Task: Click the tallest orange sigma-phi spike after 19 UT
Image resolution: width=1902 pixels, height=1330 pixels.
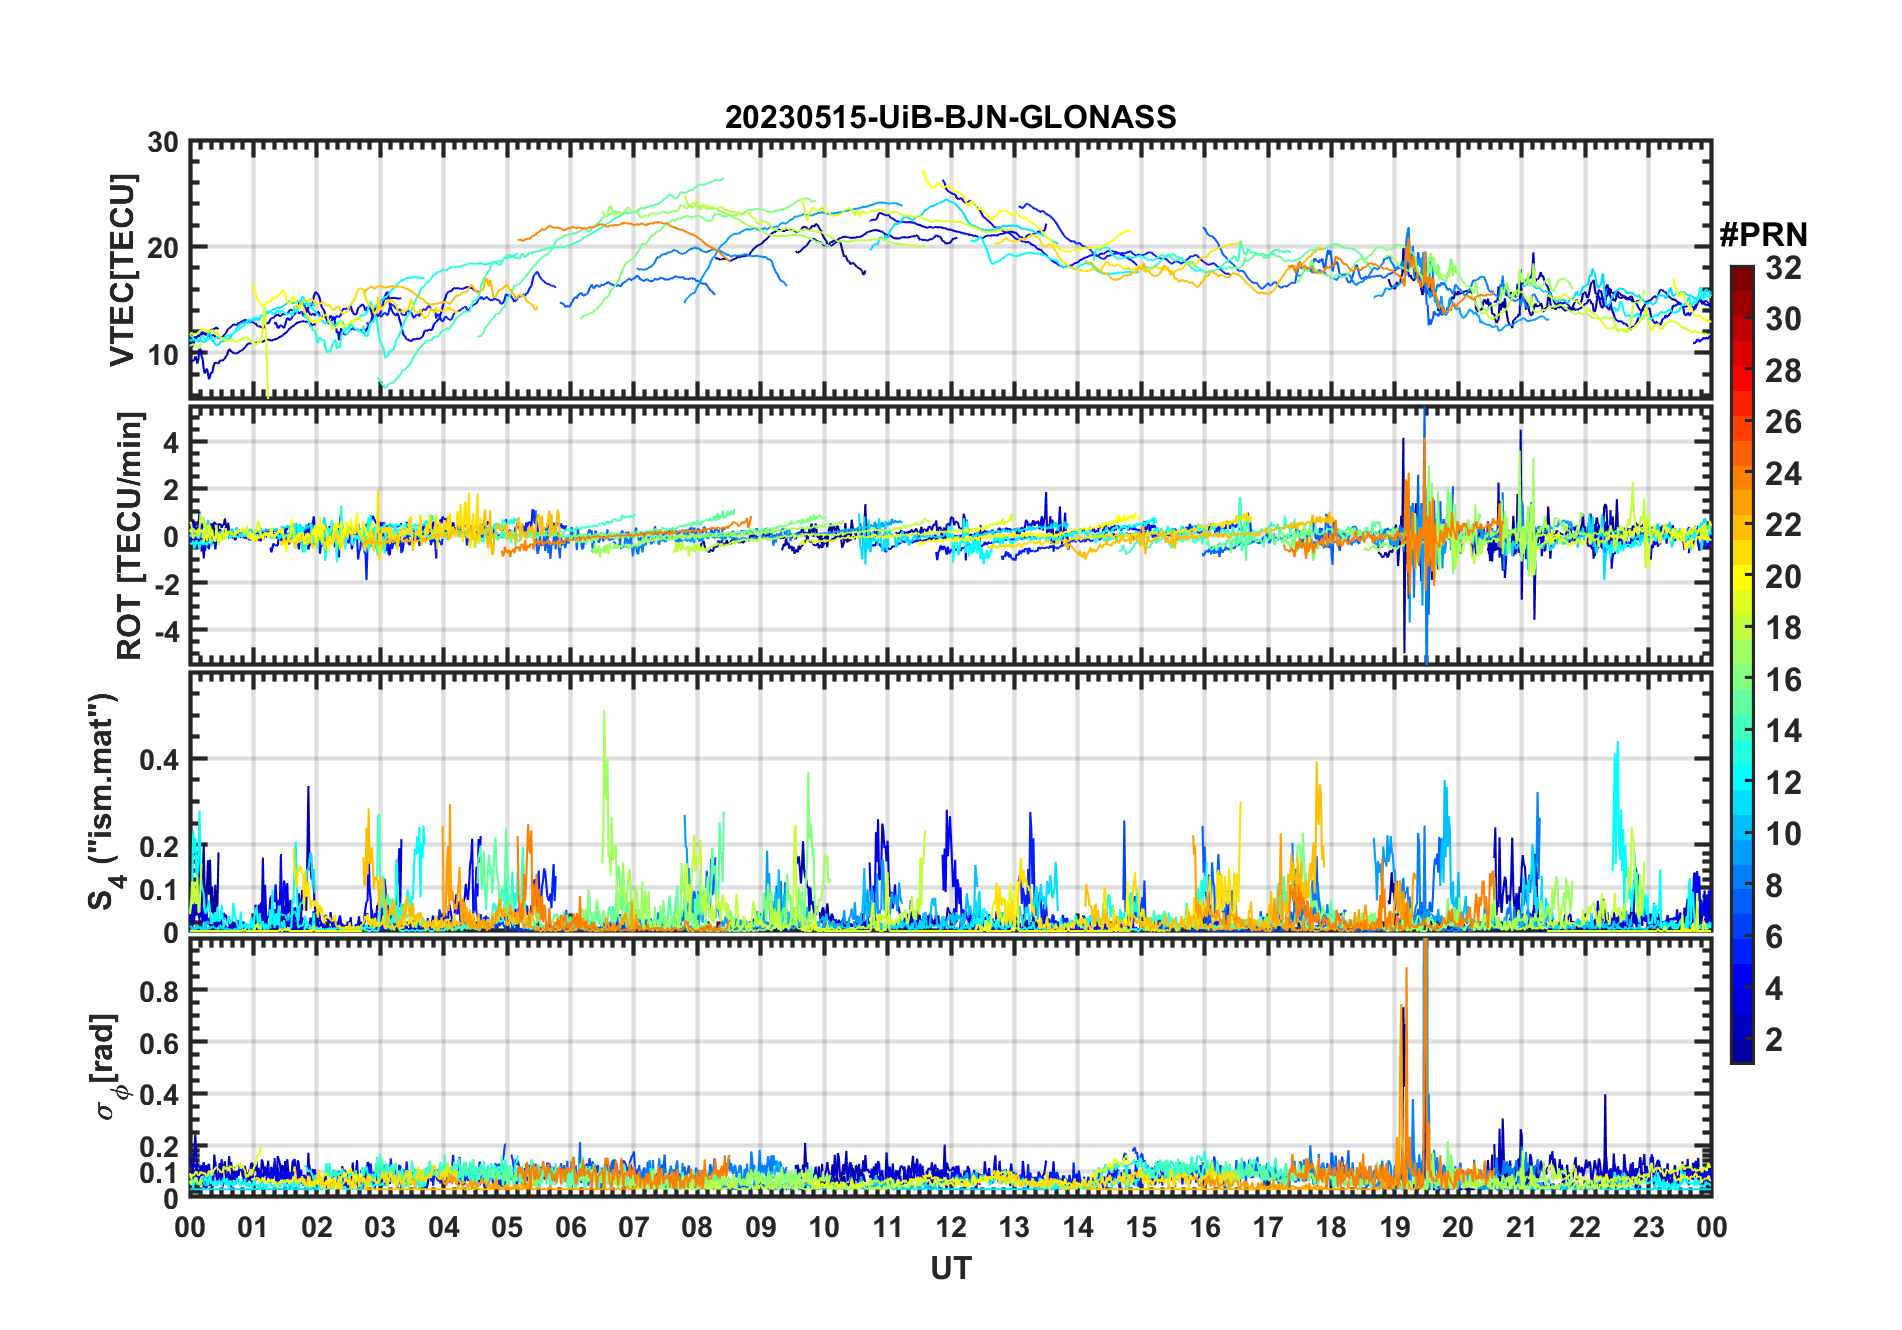Action: 1425,960
